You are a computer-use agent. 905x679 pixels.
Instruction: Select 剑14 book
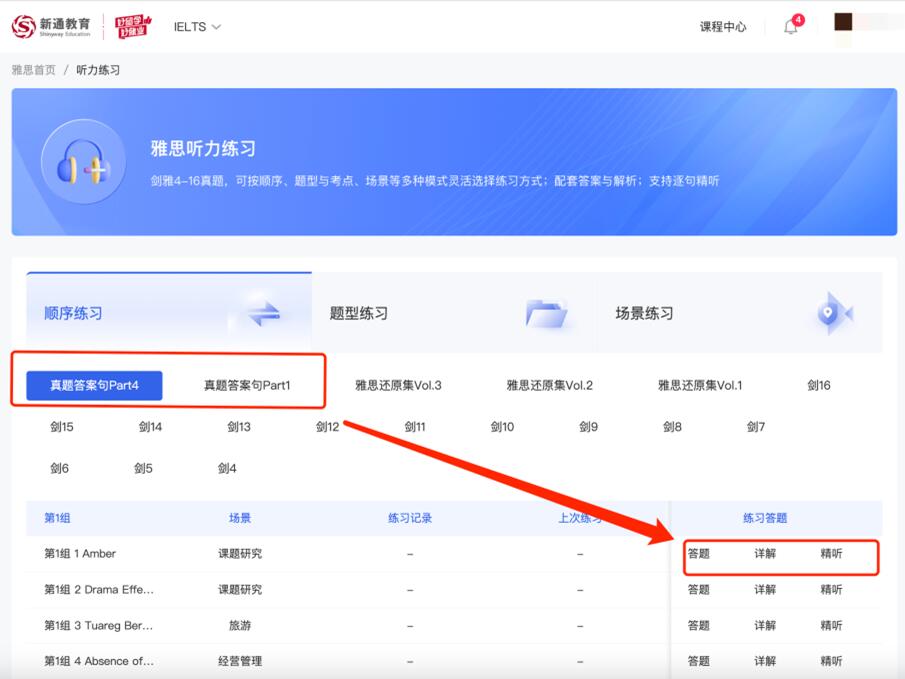[150, 427]
